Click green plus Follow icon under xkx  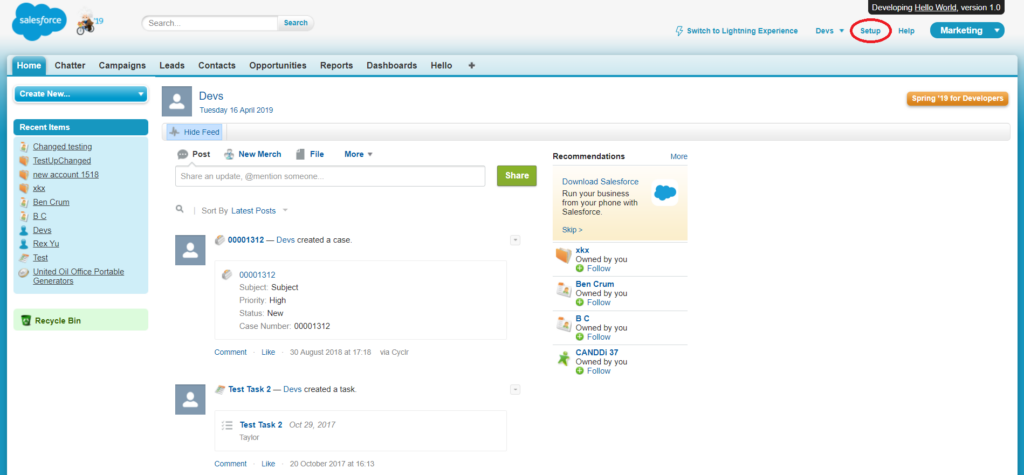point(580,269)
